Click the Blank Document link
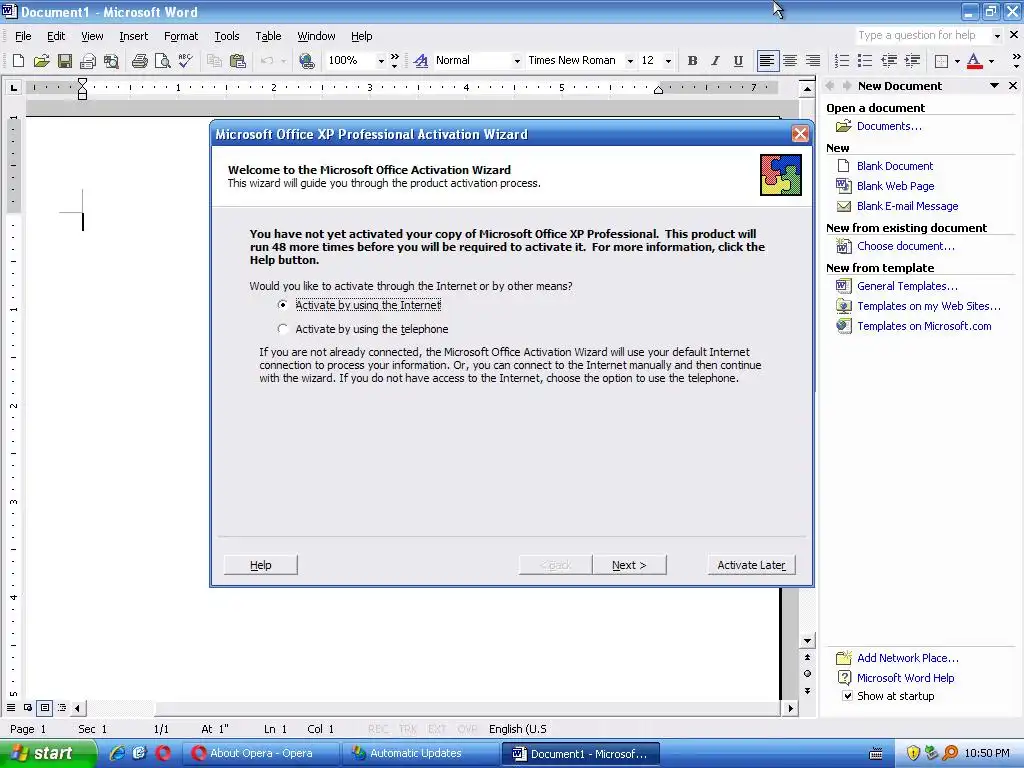The height and width of the screenshot is (768, 1024). click(895, 166)
